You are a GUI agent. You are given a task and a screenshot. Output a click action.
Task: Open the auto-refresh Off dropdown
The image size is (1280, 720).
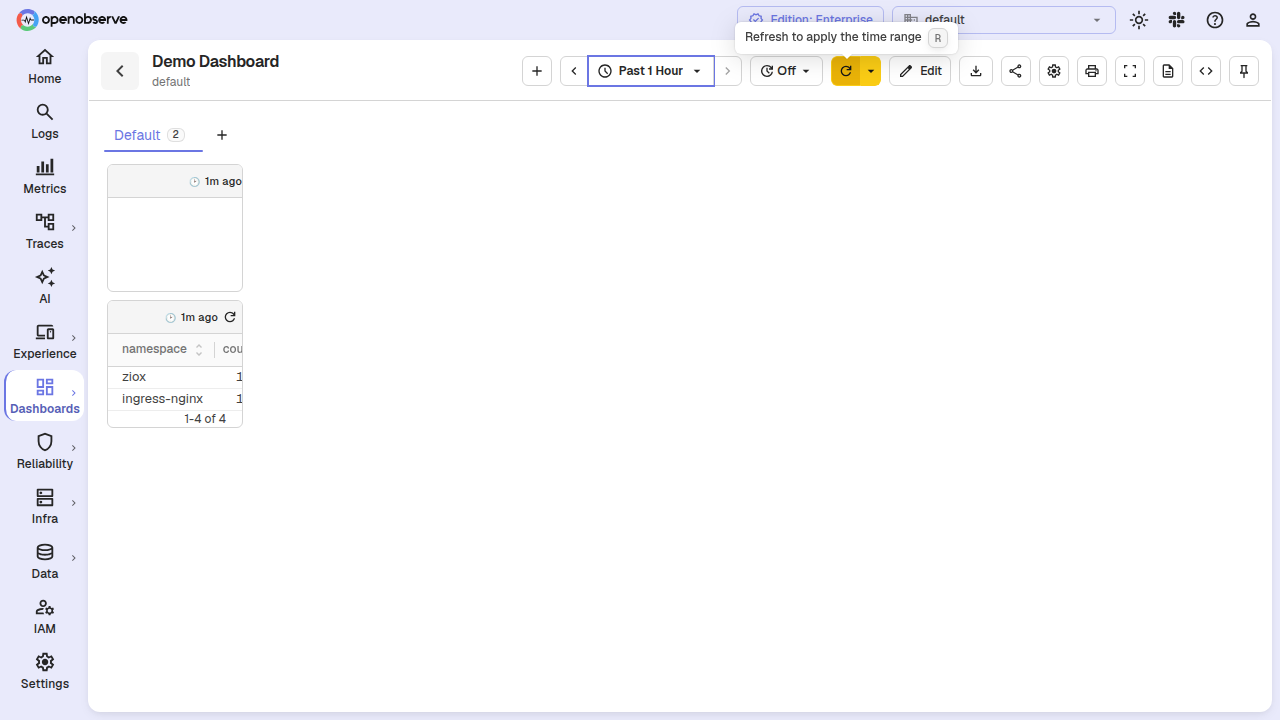click(786, 71)
